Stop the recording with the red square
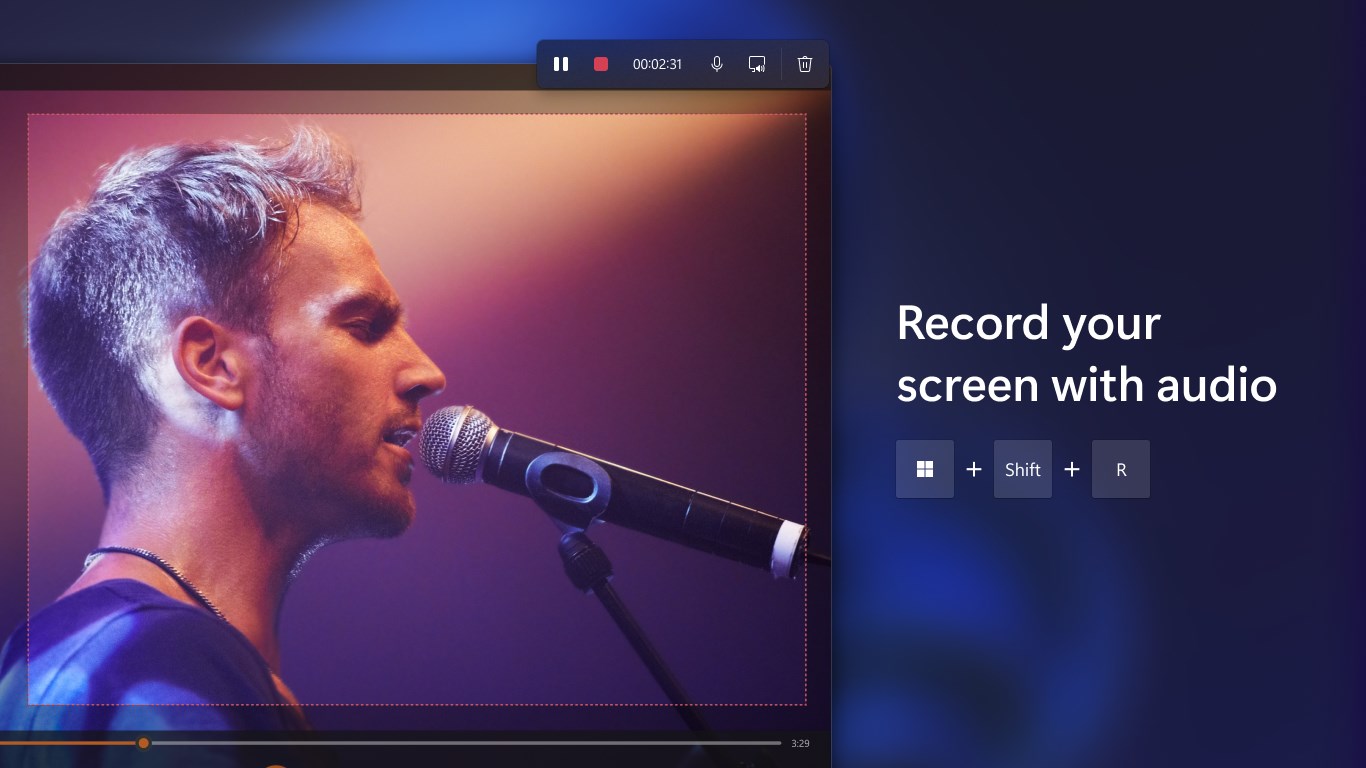This screenshot has height=768, width=1366. pyautogui.click(x=601, y=64)
